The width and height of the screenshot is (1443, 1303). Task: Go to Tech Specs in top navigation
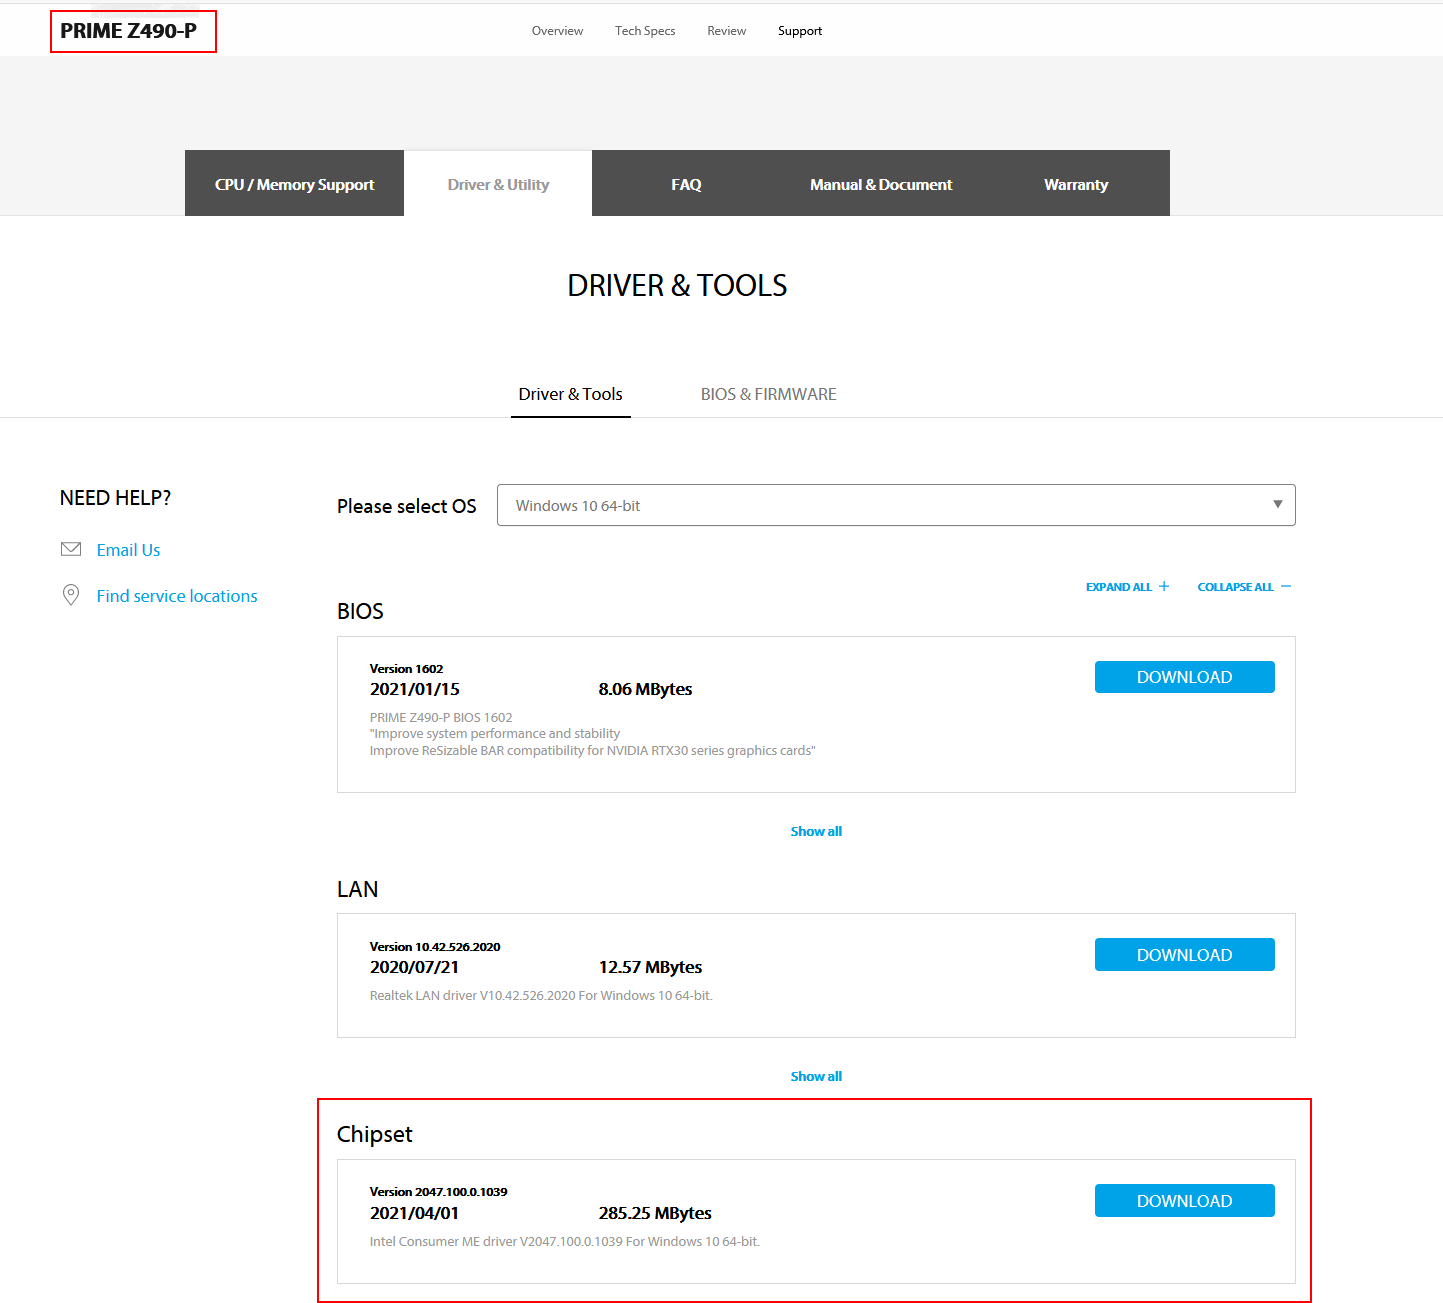coord(645,31)
